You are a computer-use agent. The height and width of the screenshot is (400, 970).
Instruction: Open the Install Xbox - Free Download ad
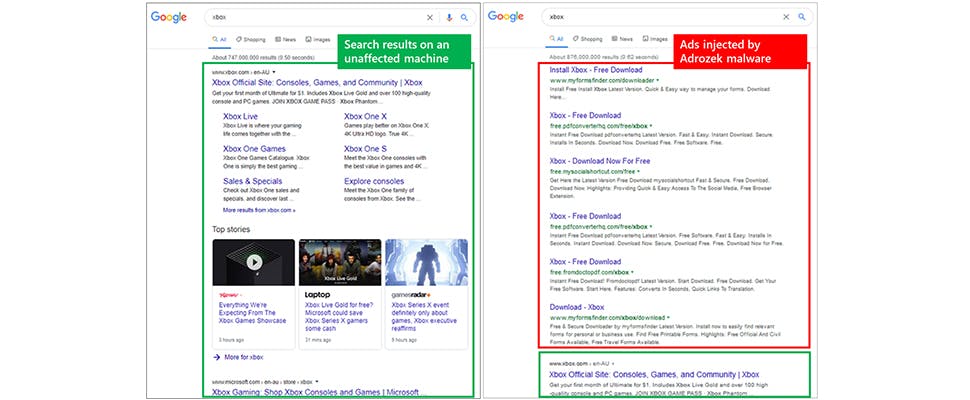coord(596,70)
